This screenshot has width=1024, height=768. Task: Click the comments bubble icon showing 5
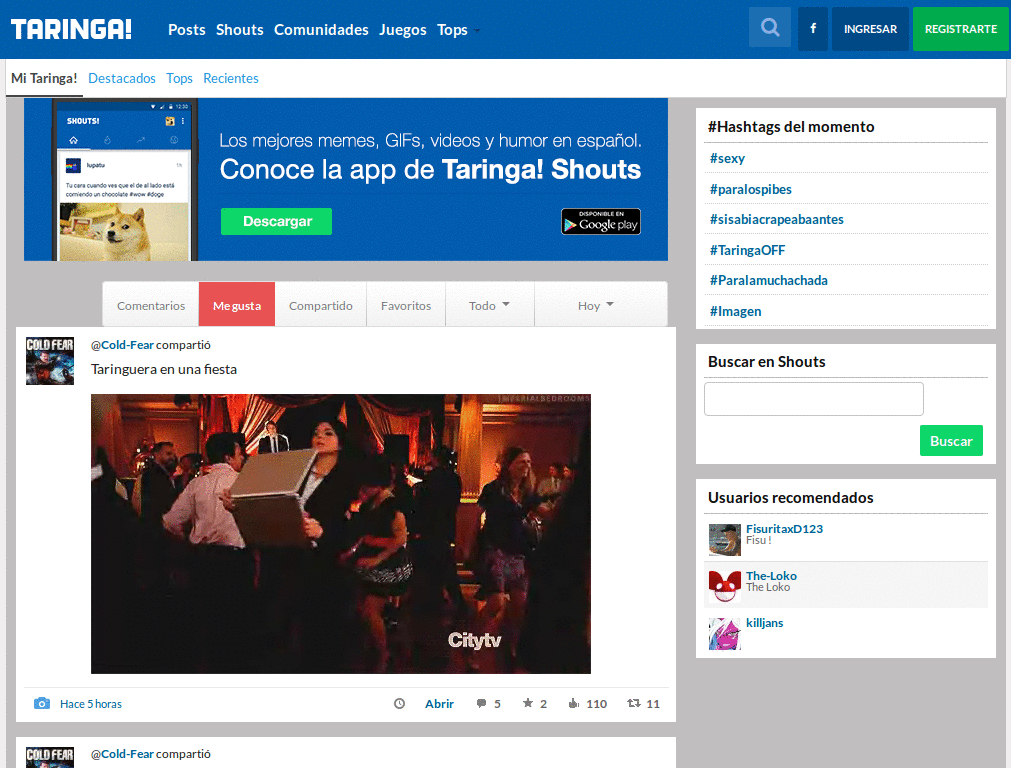pos(481,703)
